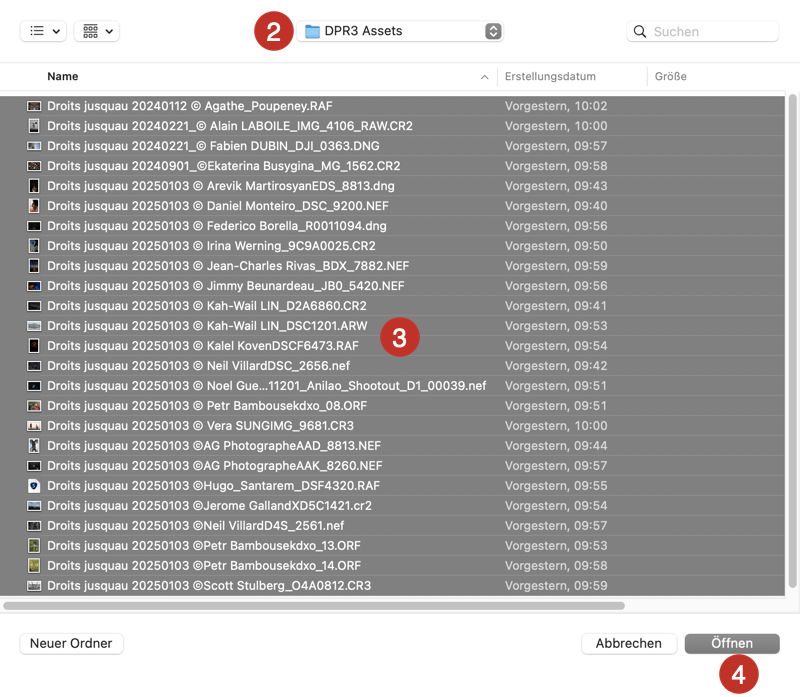Screen dimensions: 800x697
Task: Open the list view options dropdown
Action: tap(43, 31)
